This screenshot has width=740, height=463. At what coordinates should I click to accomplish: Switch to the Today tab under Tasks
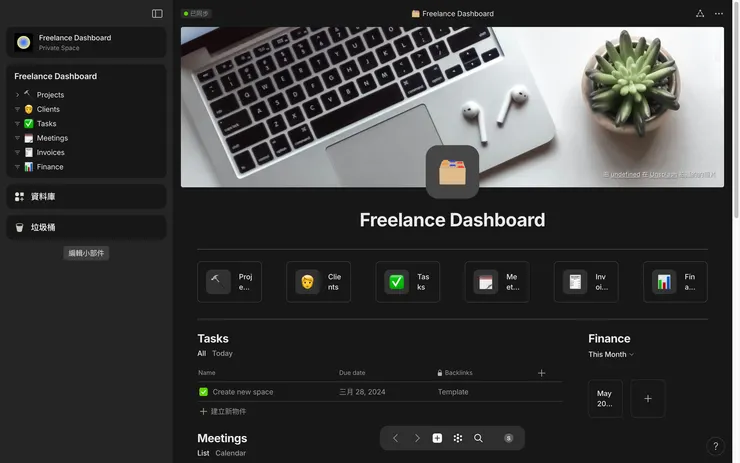[222, 354]
